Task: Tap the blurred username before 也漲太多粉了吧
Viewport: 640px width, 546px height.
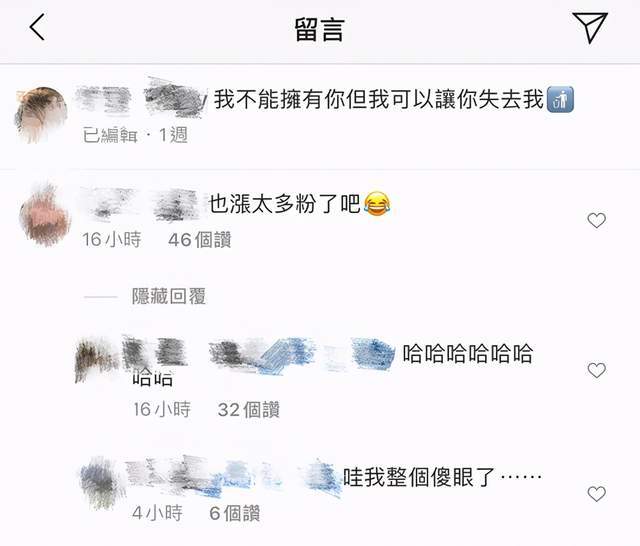Action: (x=140, y=204)
